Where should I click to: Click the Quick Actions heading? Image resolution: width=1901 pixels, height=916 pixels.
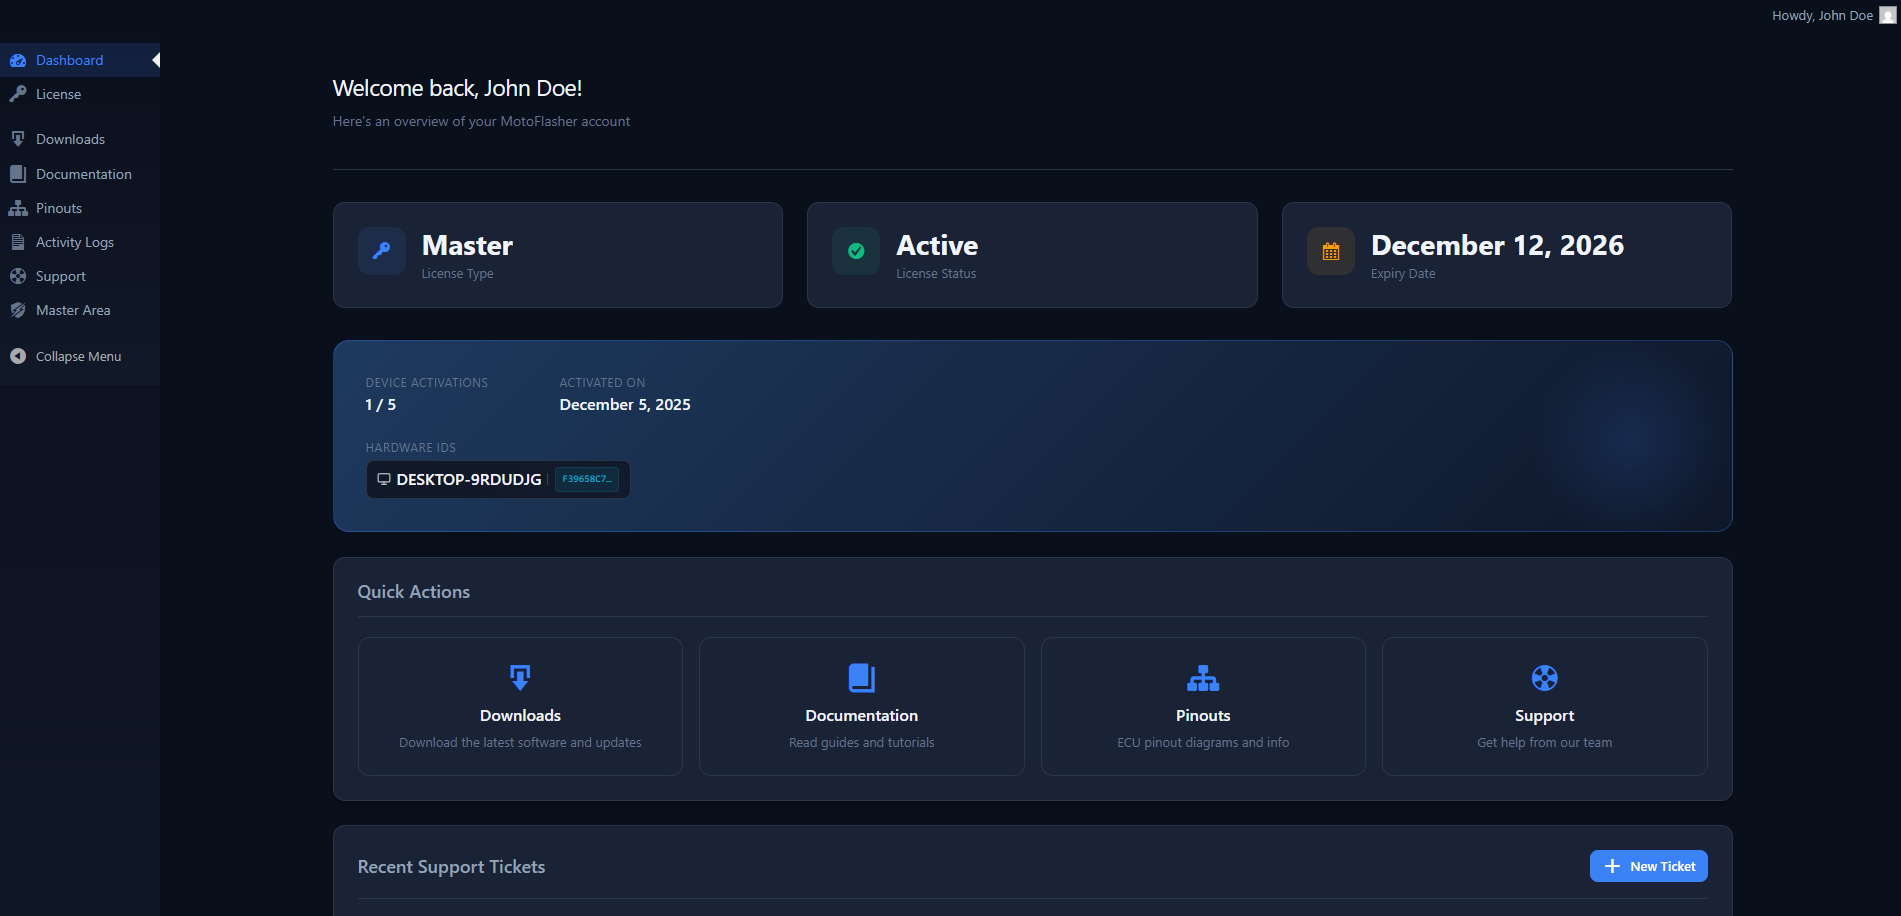(x=414, y=592)
